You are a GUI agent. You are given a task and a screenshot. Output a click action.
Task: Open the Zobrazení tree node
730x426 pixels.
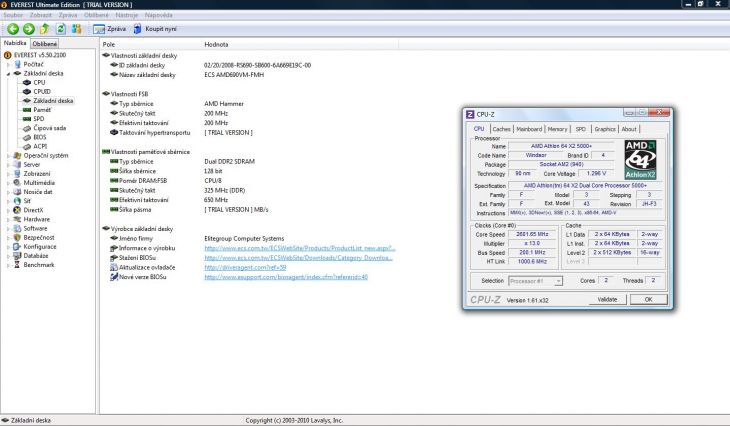coord(37,174)
